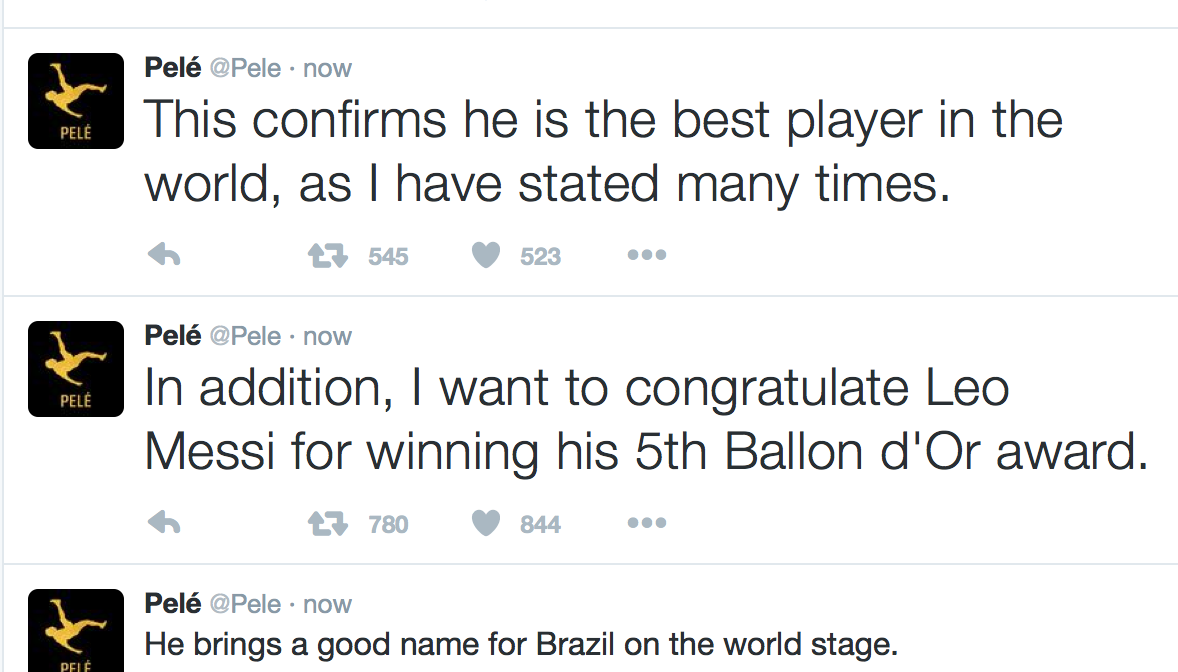
Task: Like the "best player in the world" tweet
Action: [x=485, y=256]
